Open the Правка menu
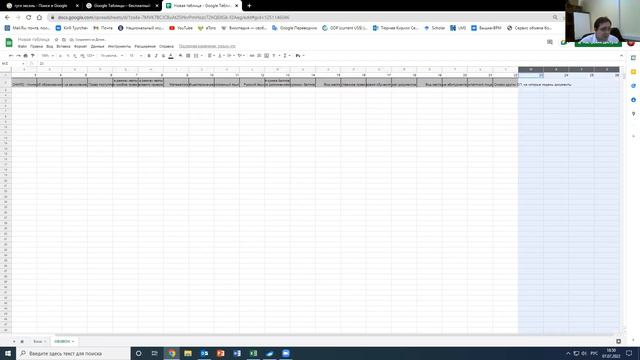 (36, 47)
